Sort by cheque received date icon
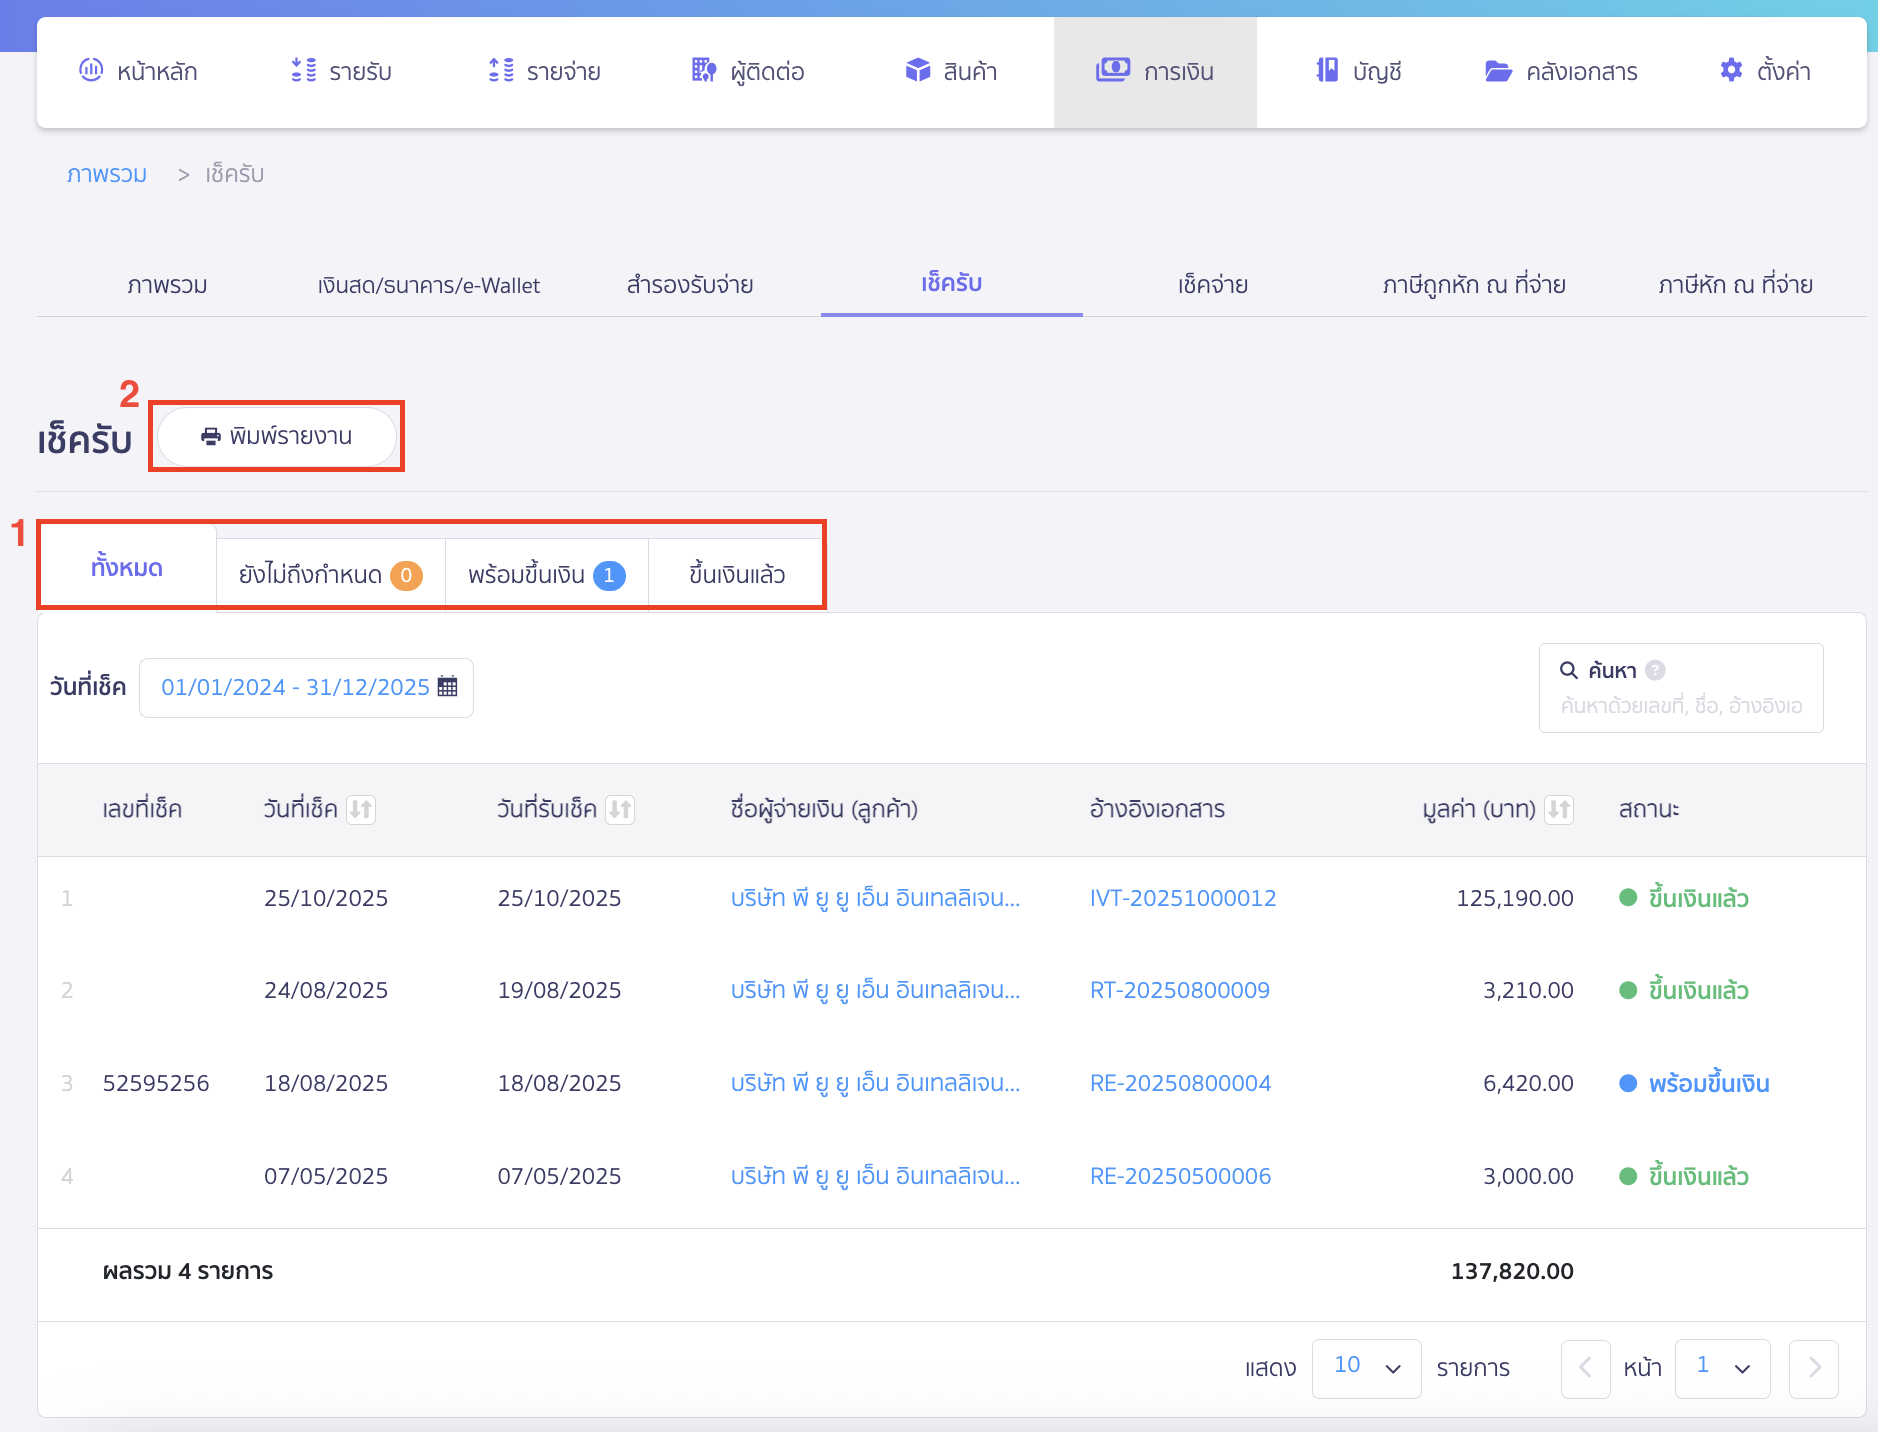 pyautogui.click(x=620, y=809)
